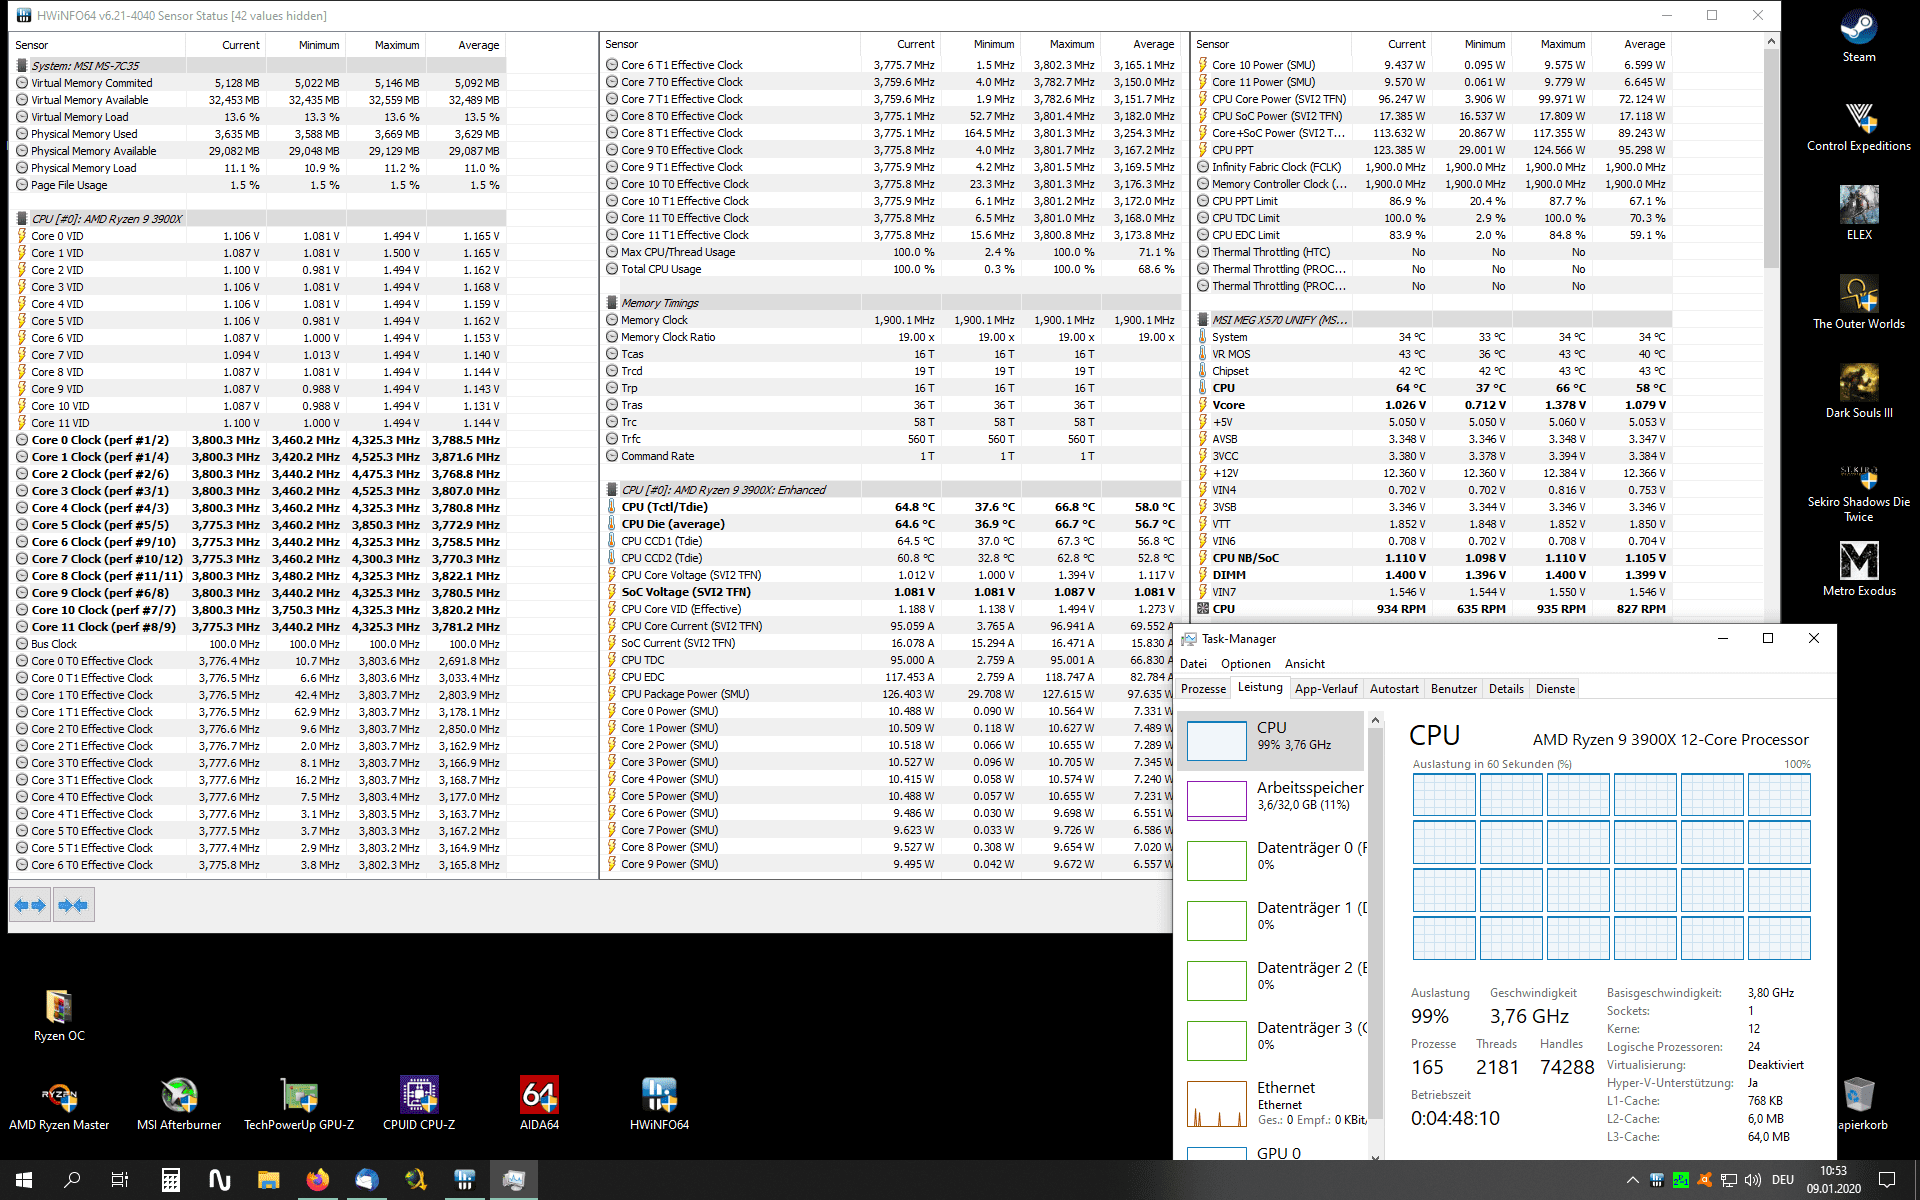The image size is (1920, 1200).
Task: Click the volume icon in system tray
Action: 1753,1180
